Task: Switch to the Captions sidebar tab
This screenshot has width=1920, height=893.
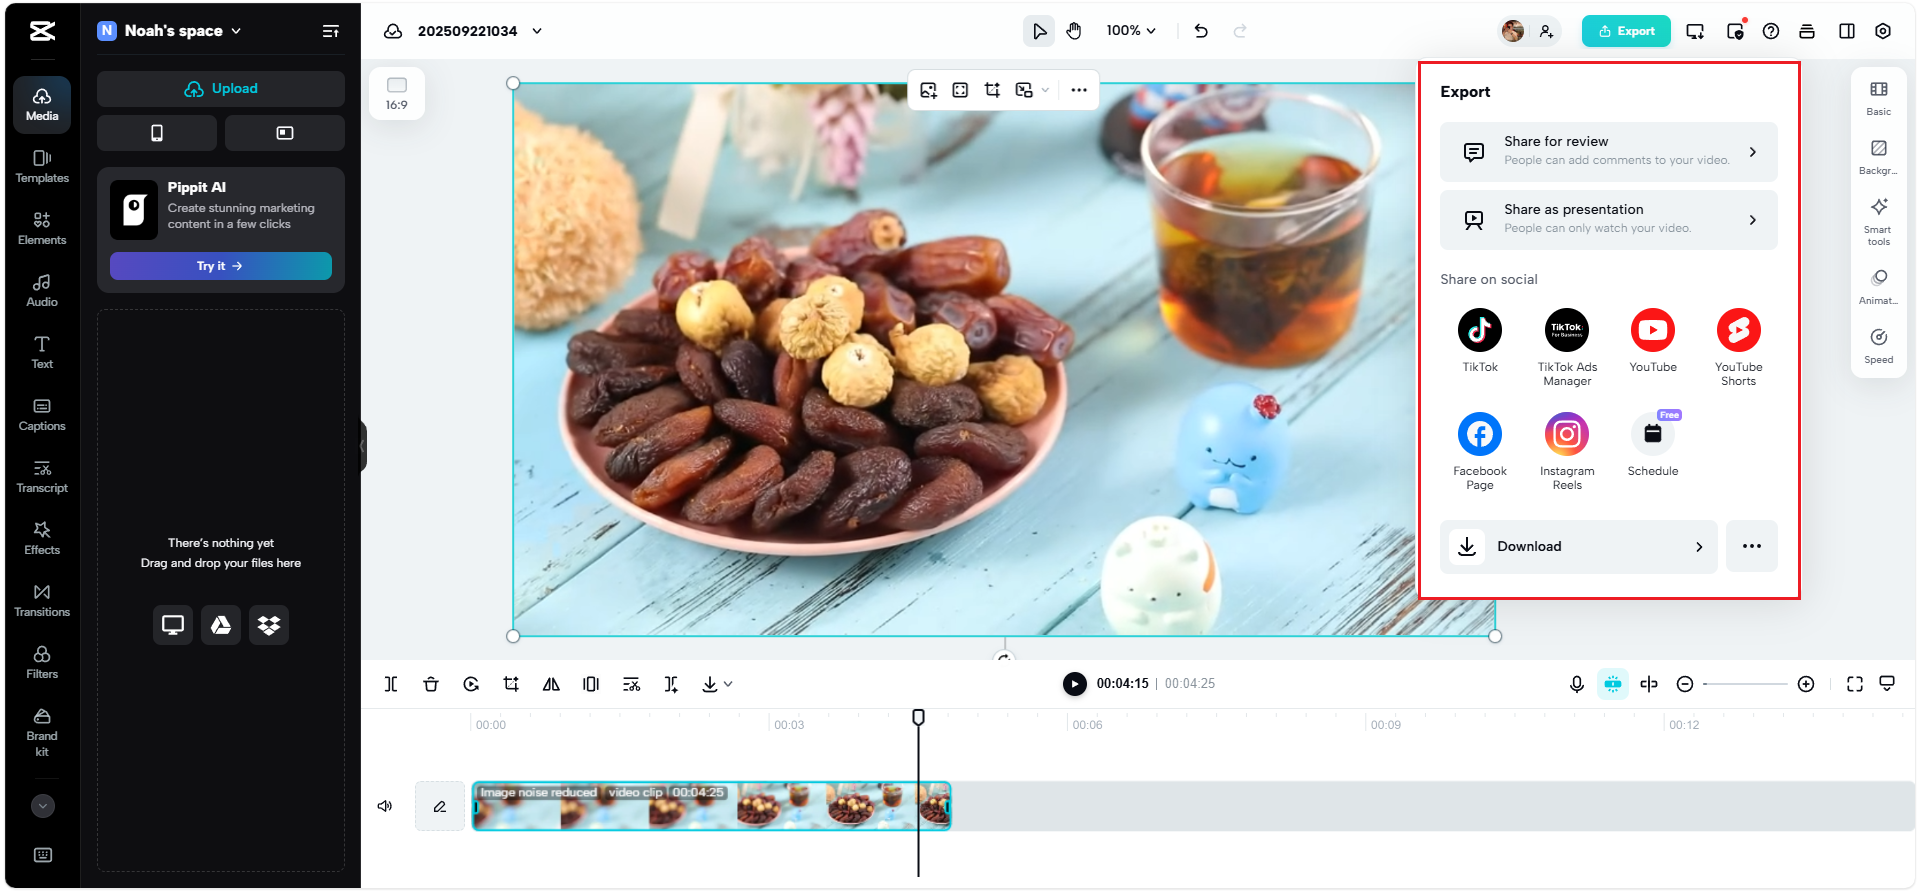Action: 42,414
